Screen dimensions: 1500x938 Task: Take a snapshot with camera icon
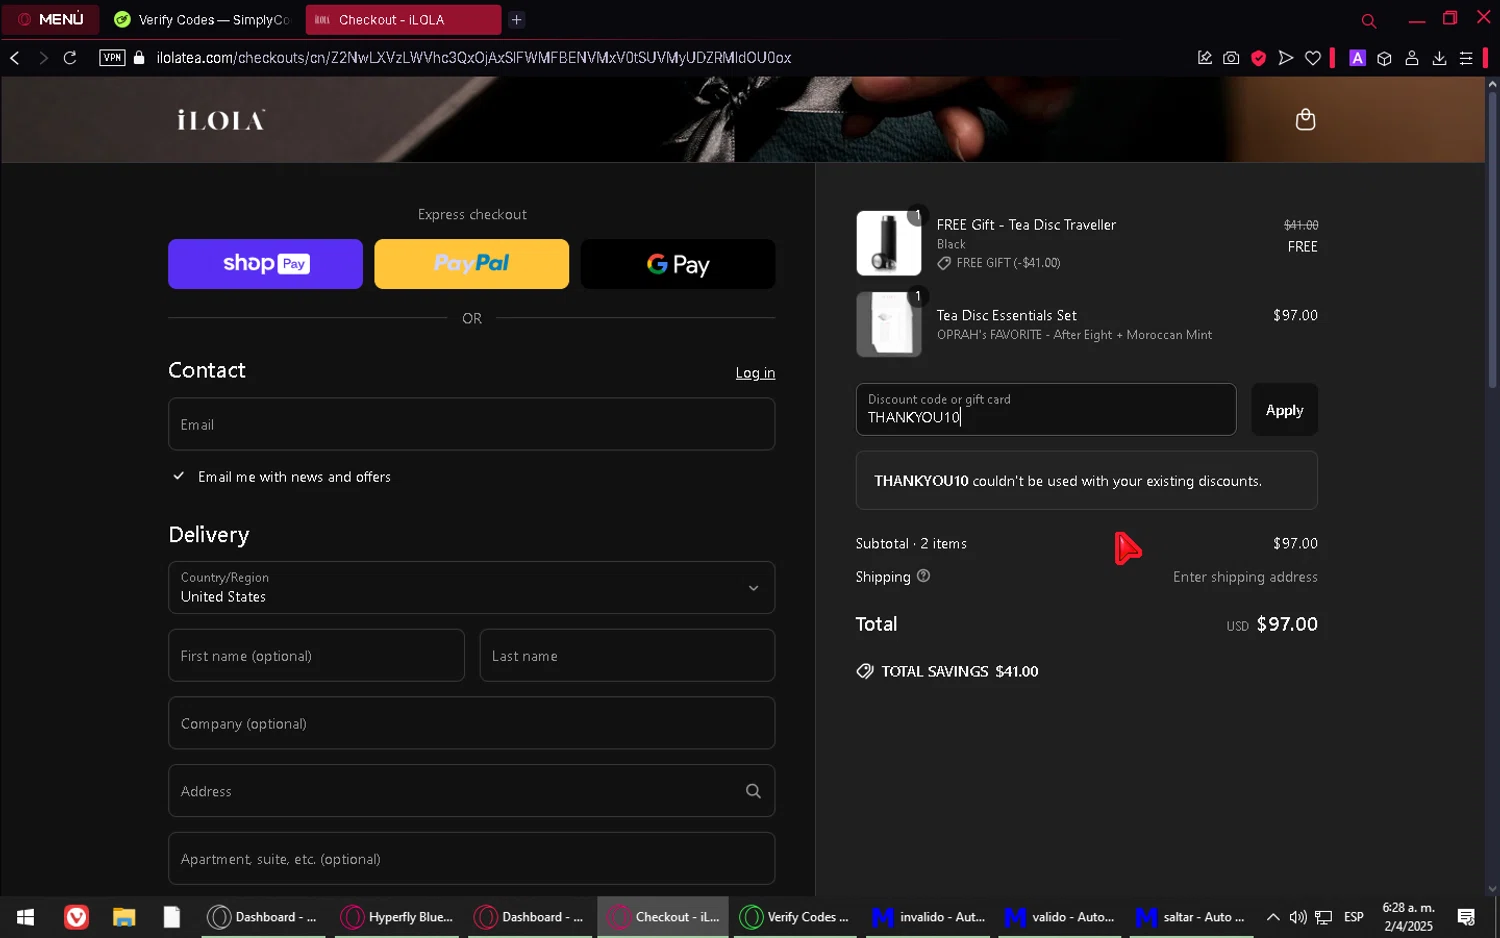pos(1231,58)
